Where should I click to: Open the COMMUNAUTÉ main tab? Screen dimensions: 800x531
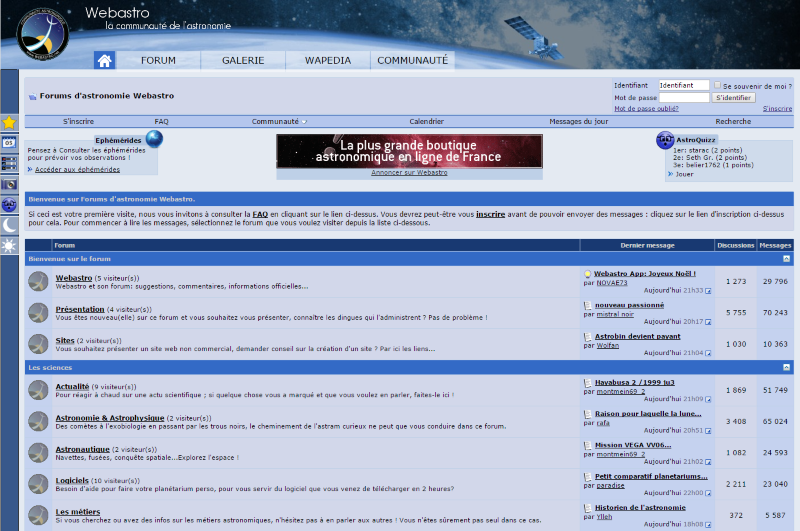tap(412, 60)
